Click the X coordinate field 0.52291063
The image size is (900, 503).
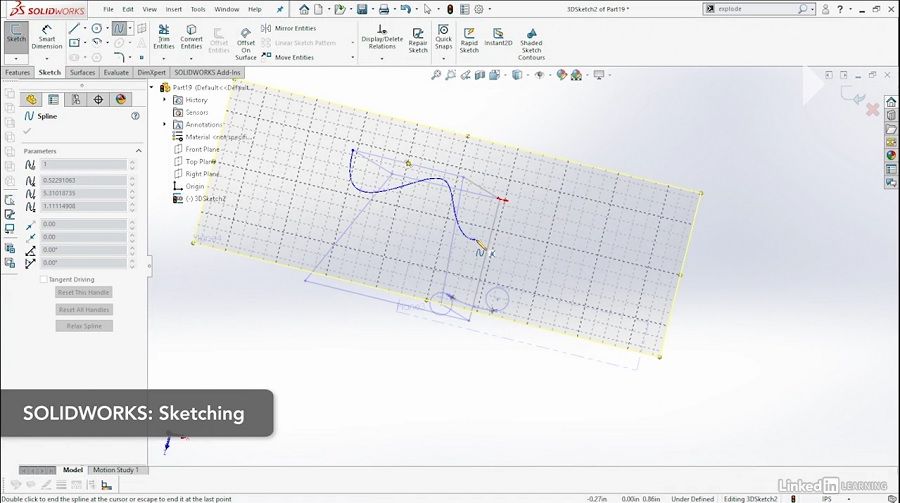(x=83, y=180)
